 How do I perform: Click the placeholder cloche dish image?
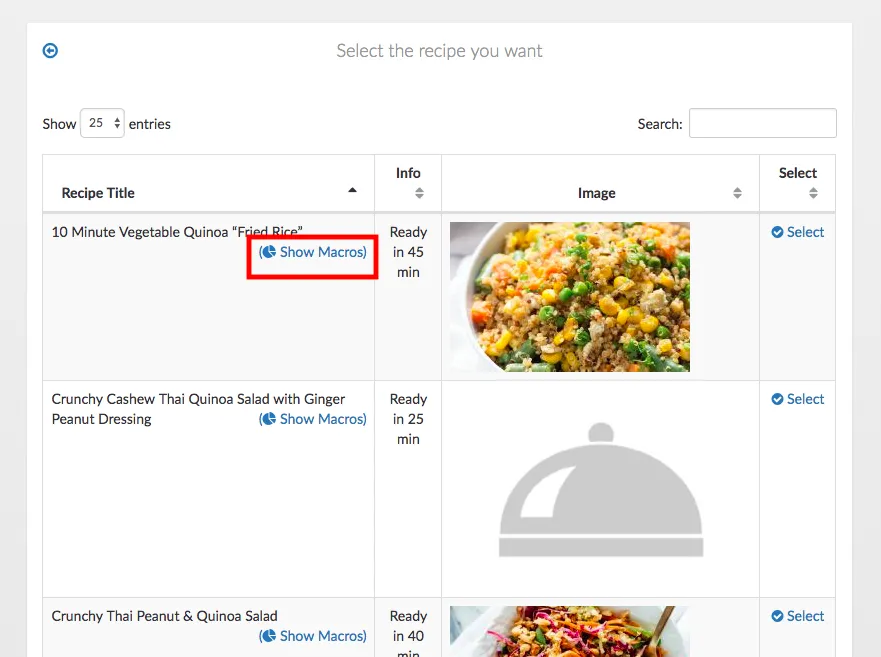pos(600,490)
